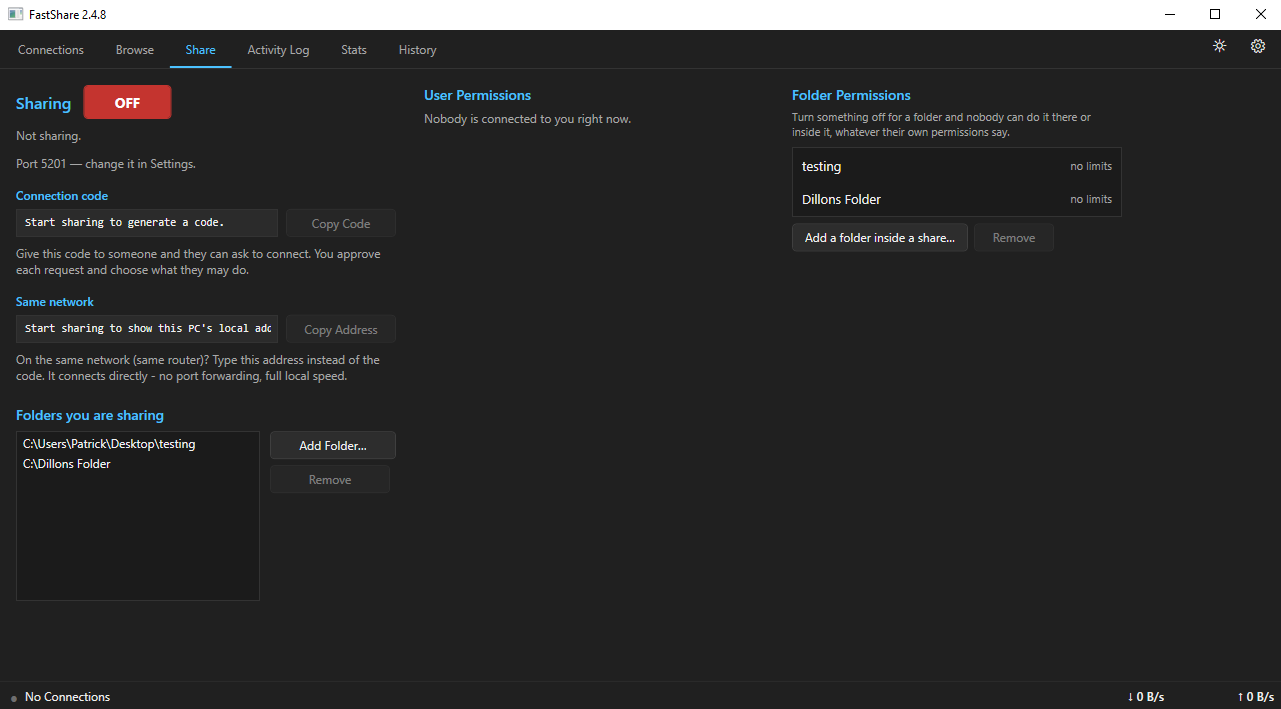
Task: Select C:\Dillons Folder in shared folders list
Action: click(x=138, y=464)
